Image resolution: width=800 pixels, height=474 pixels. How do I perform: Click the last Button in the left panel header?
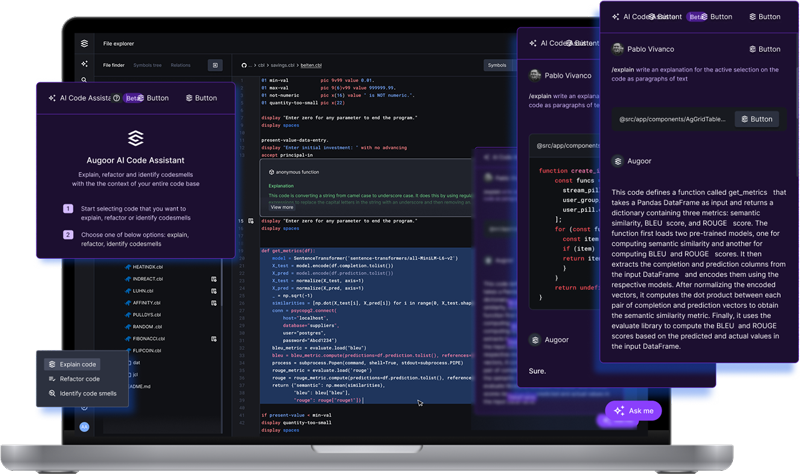point(201,98)
